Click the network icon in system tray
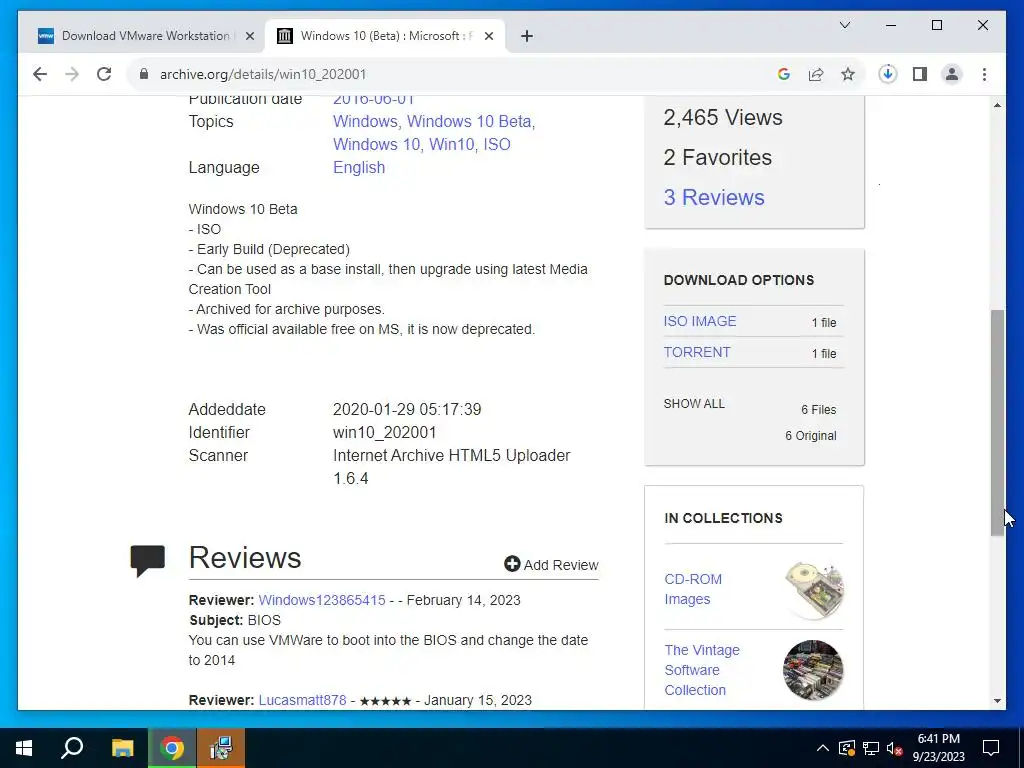 (x=871, y=748)
